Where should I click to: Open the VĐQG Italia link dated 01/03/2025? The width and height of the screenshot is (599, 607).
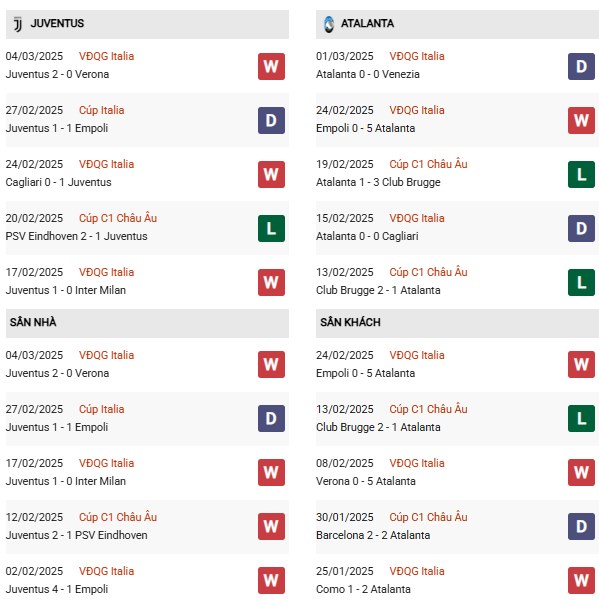pyautogui.click(x=417, y=56)
